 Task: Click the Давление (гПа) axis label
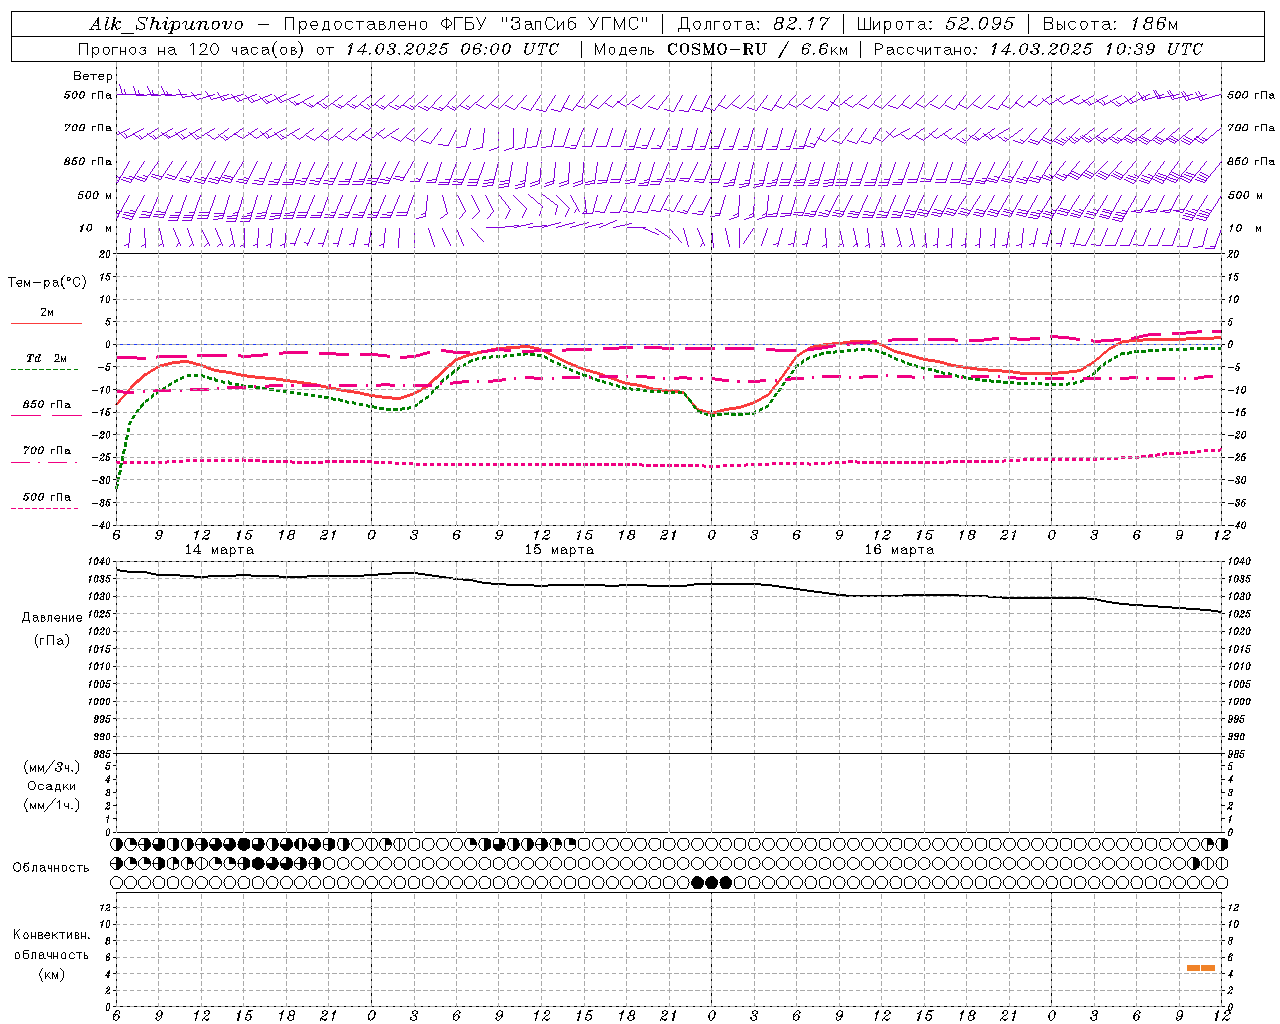click(52, 628)
